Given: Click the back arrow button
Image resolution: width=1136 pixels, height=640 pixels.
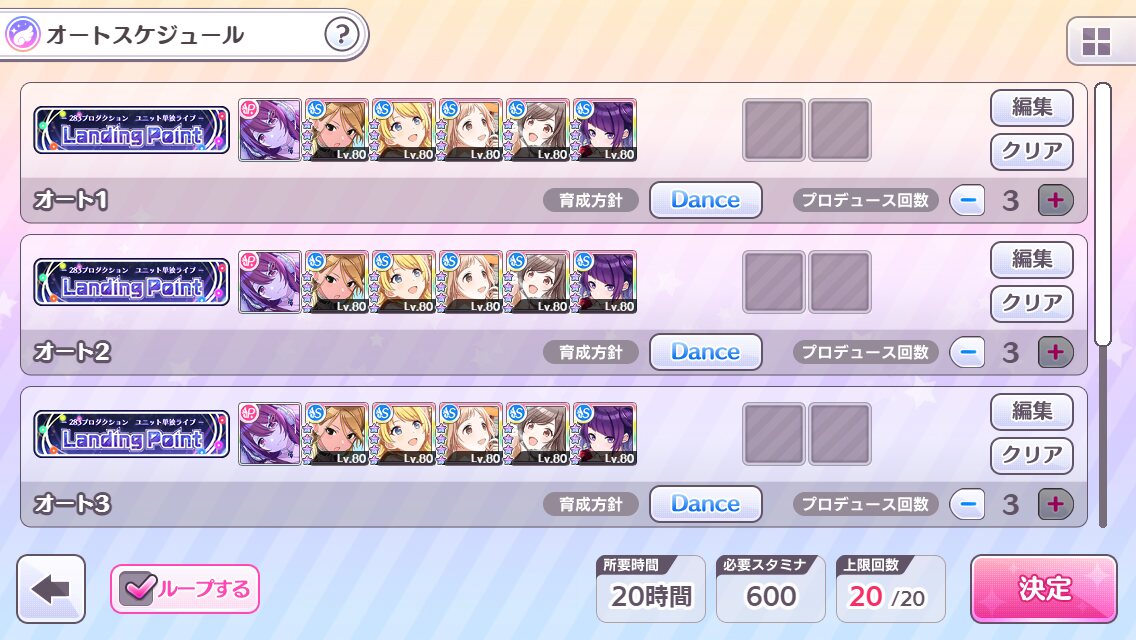Looking at the screenshot, I should tap(51, 589).
